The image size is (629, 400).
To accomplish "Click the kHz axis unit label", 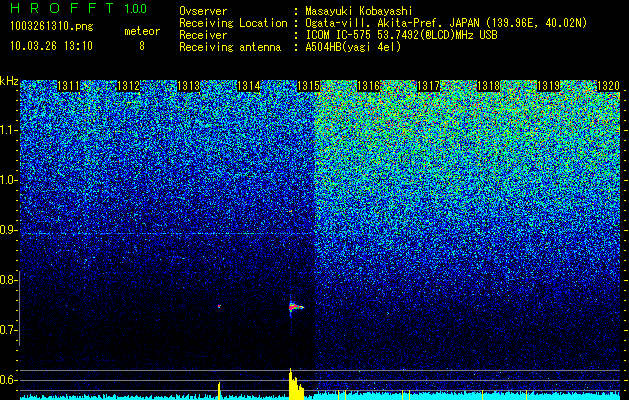I will pyautogui.click(x=9, y=81).
